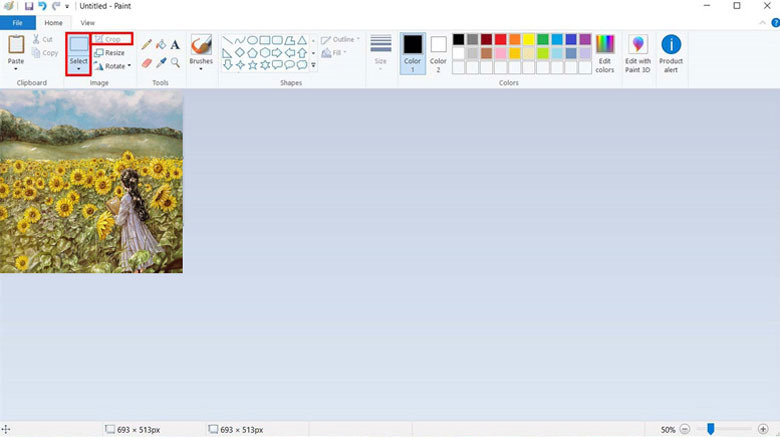Viewport: 780px width, 437px height.
Task: Click the Save icon in title bar
Action: pyautogui.click(x=29, y=6)
